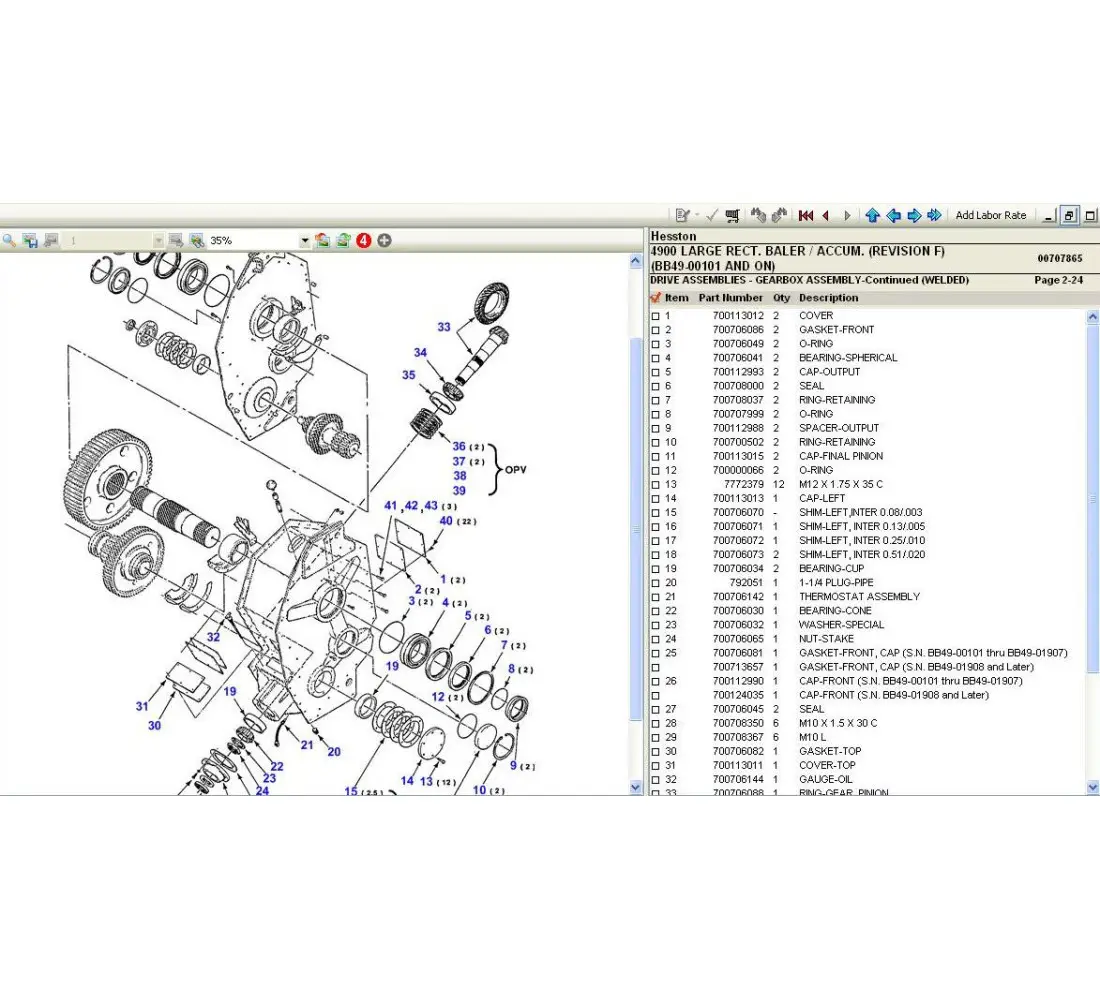Go to previous page using red left arrow
This screenshot has height=1000, width=1100.
pos(826,215)
